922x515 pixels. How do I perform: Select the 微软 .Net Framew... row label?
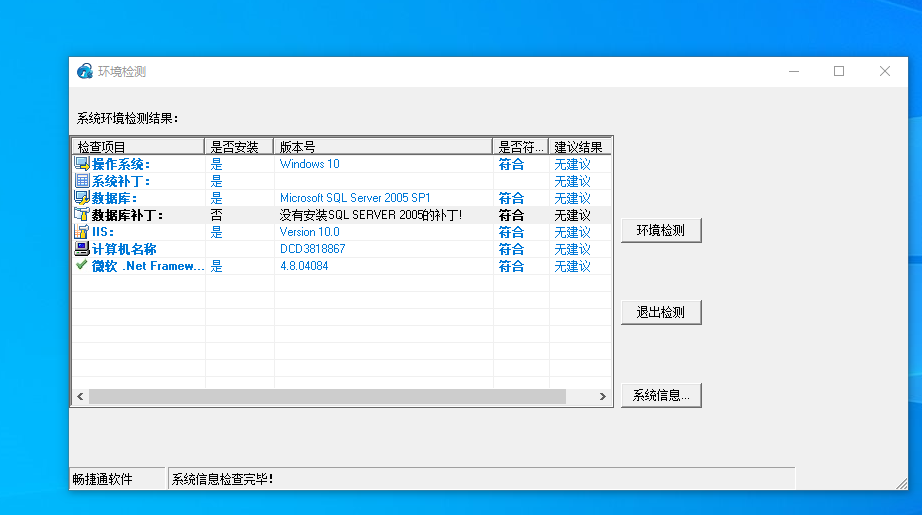pos(148,266)
